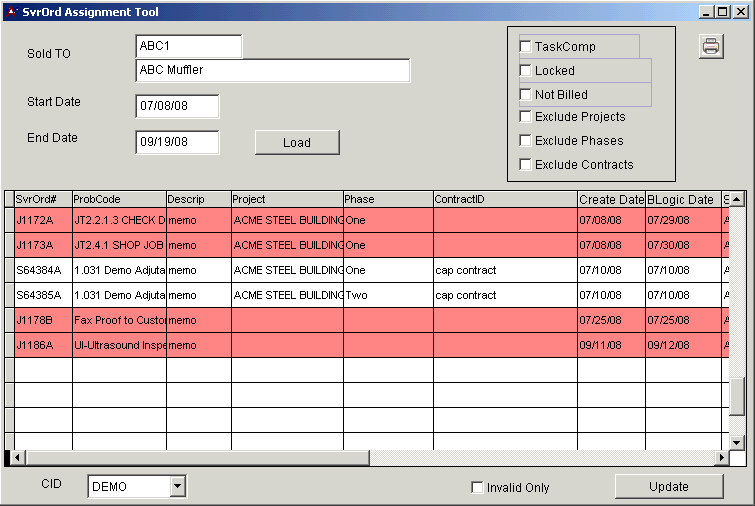Click the Create Date column header
Image resolution: width=755 pixels, height=506 pixels.
coord(610,199)
